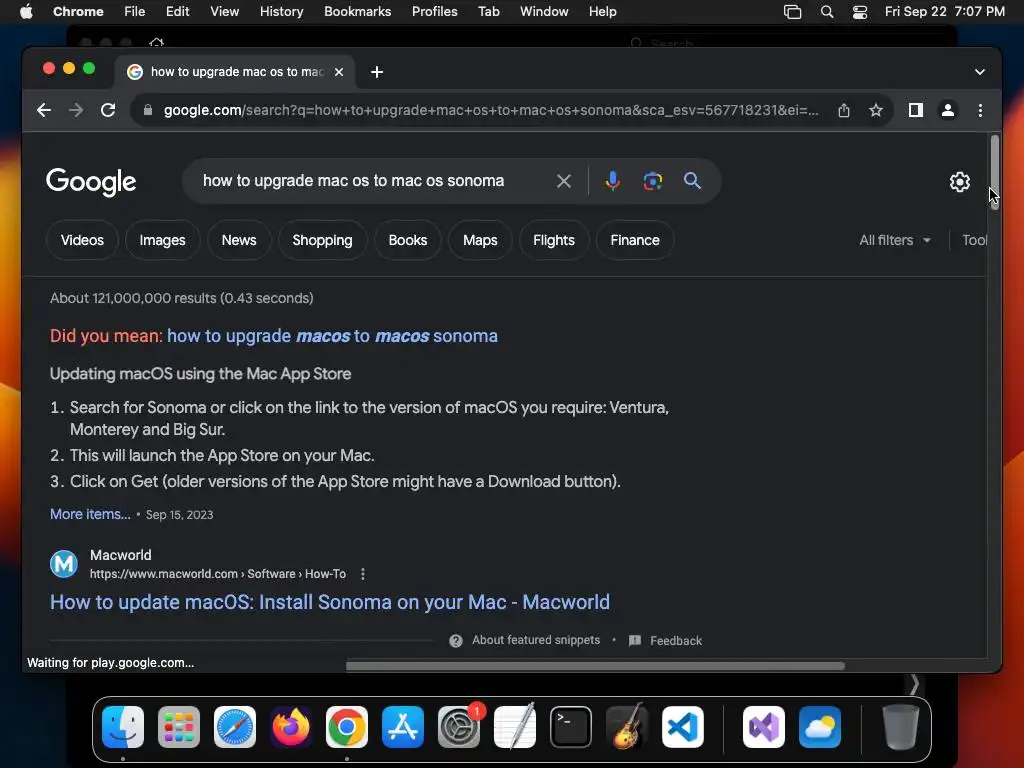Filter results by Flights

pos(554,240)
